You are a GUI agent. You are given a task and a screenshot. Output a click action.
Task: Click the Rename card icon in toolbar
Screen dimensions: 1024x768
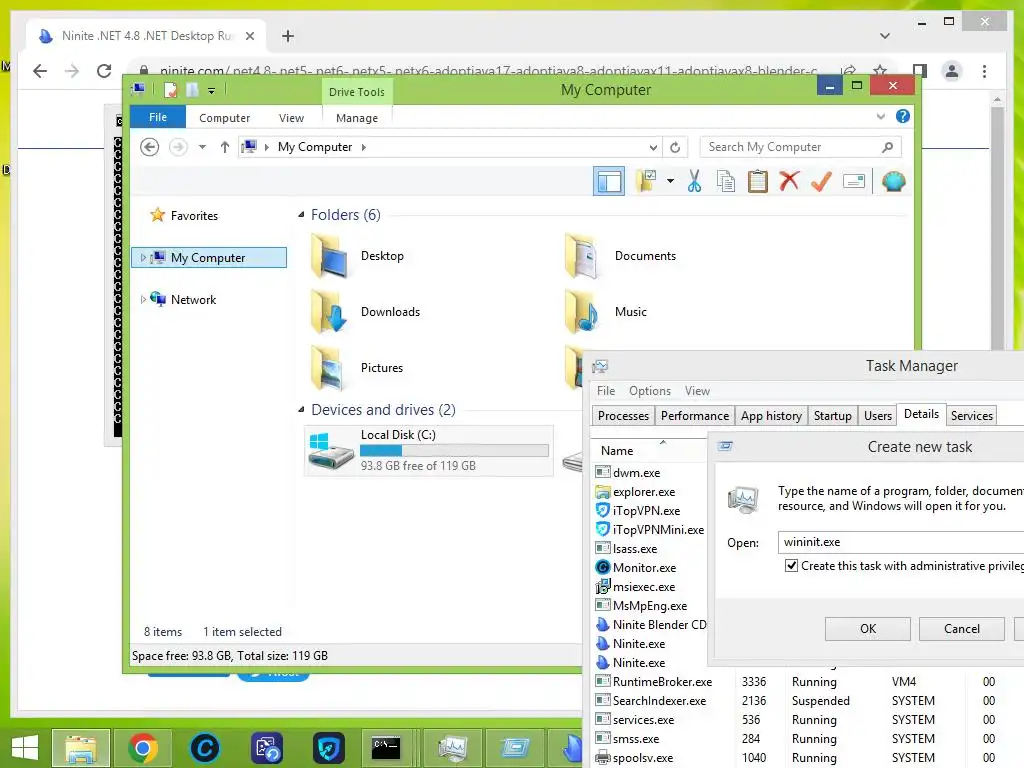(854, 181)
